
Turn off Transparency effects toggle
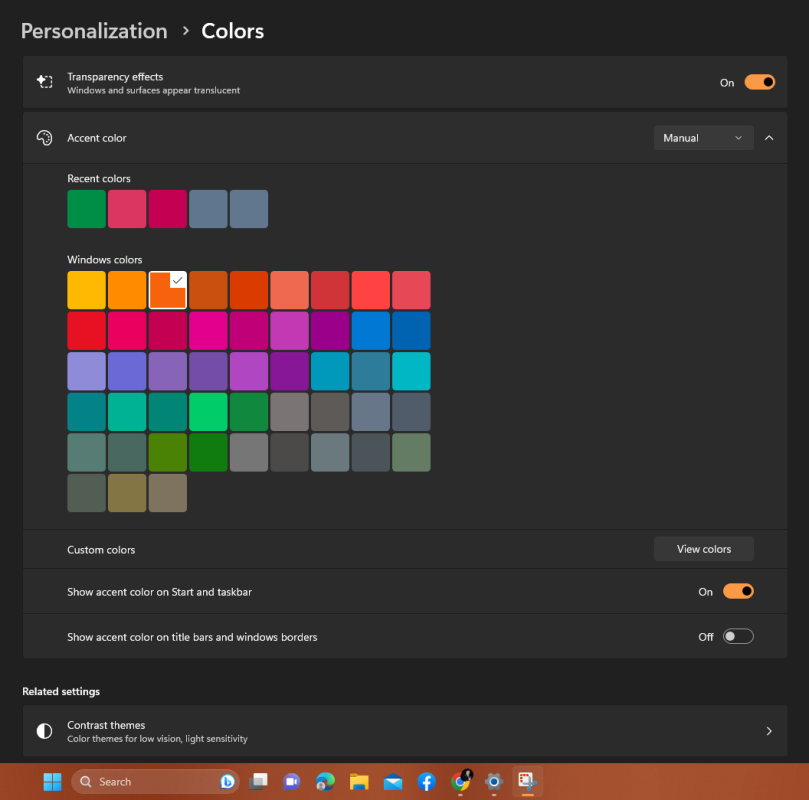[x=759, y=82]
